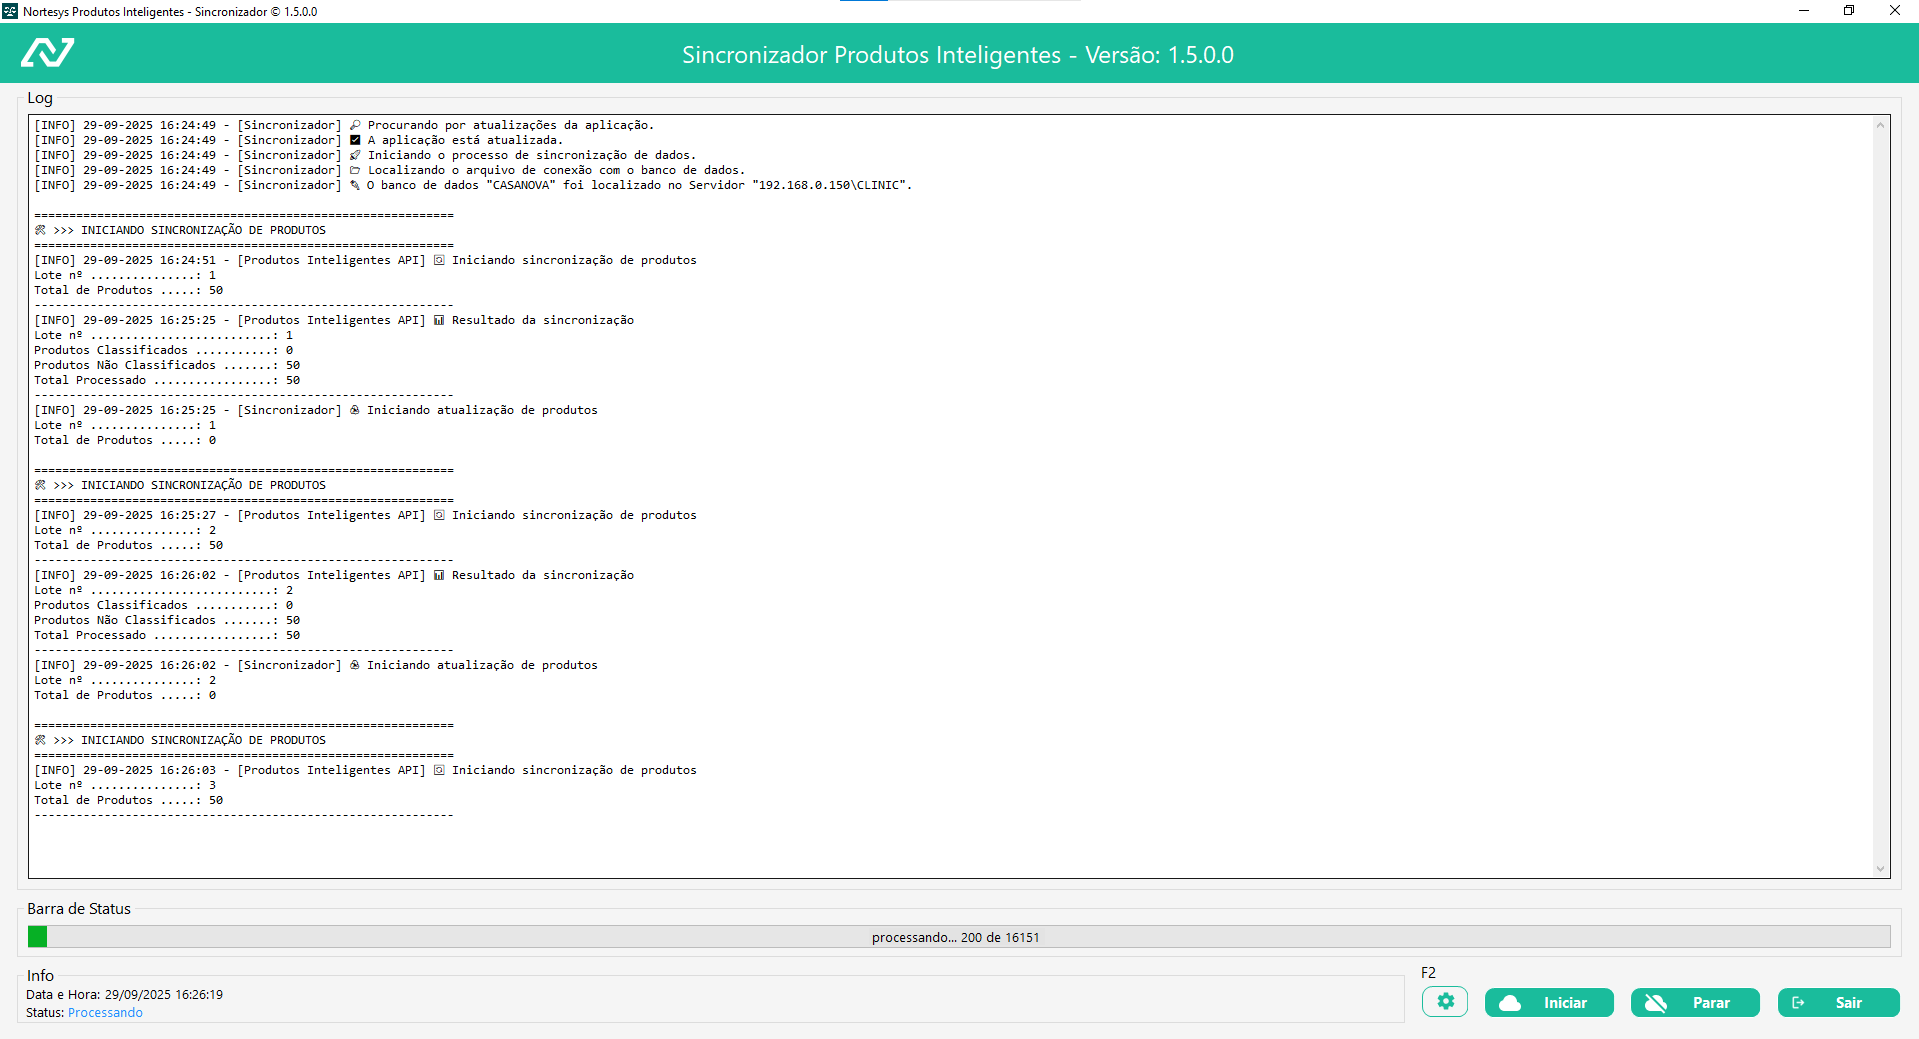Image resolution: width=1919 pixels, height=1039 pixels.
Task: Exit the application using the Sair button
Action: coord(1838,1003)
